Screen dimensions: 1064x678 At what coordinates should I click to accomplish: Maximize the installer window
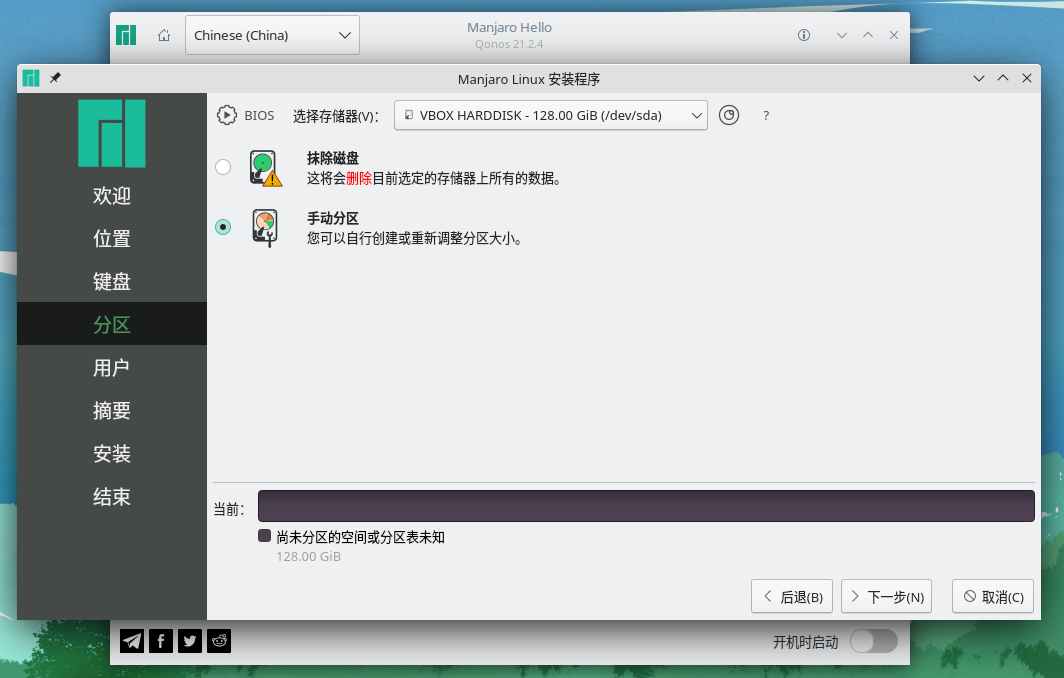(x=1003, y=78)
